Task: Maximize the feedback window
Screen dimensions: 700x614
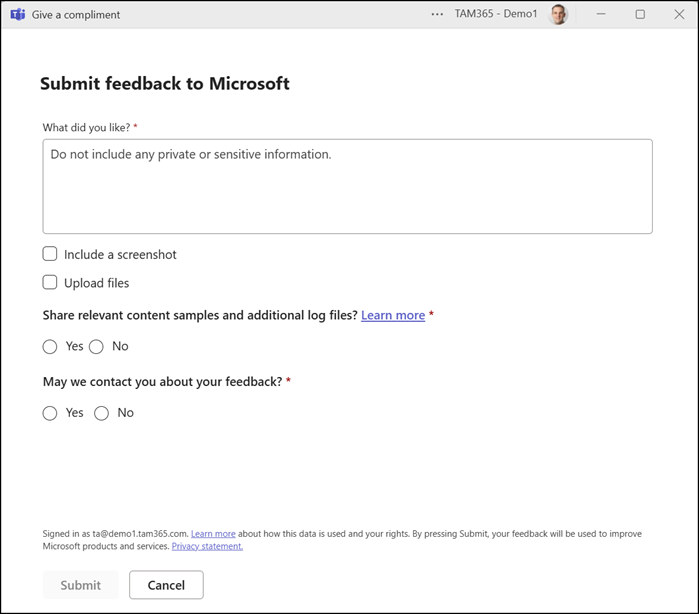Action: click(640, 14)
